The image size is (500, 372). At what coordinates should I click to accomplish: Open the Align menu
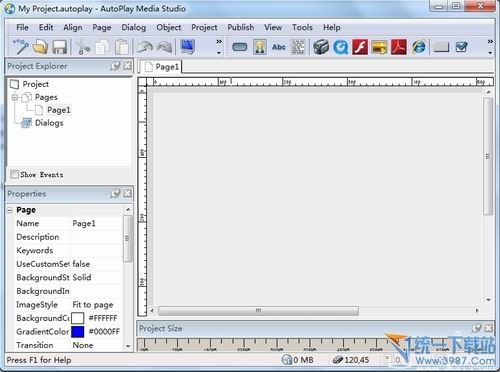coord(73,27)
